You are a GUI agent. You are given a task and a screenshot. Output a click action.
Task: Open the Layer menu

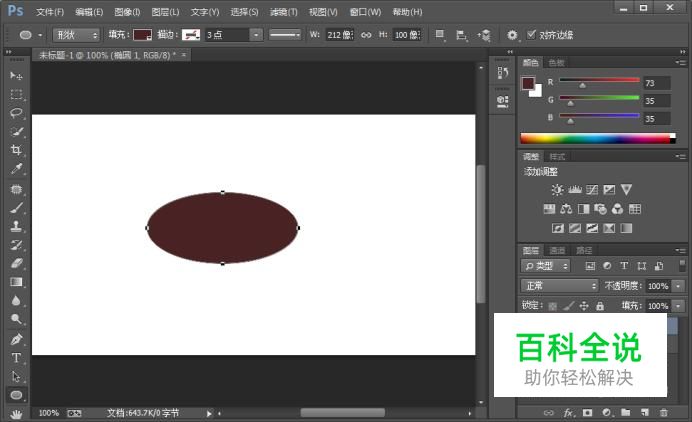[165, 12]
